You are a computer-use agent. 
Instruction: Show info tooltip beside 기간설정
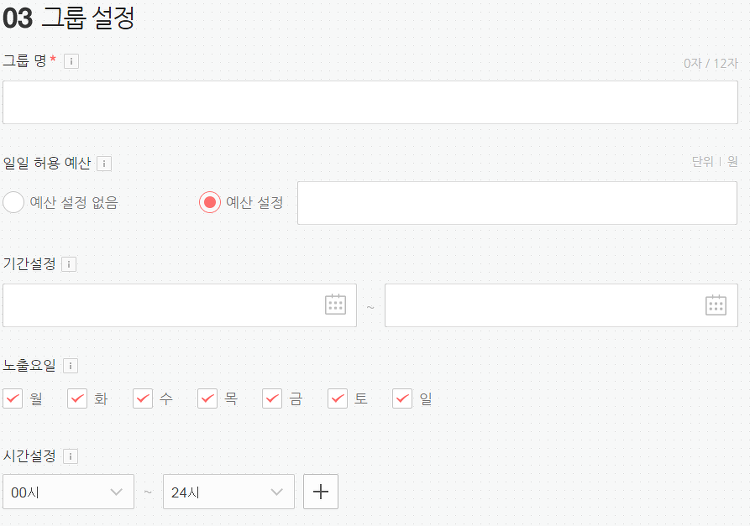pos(69,264)
